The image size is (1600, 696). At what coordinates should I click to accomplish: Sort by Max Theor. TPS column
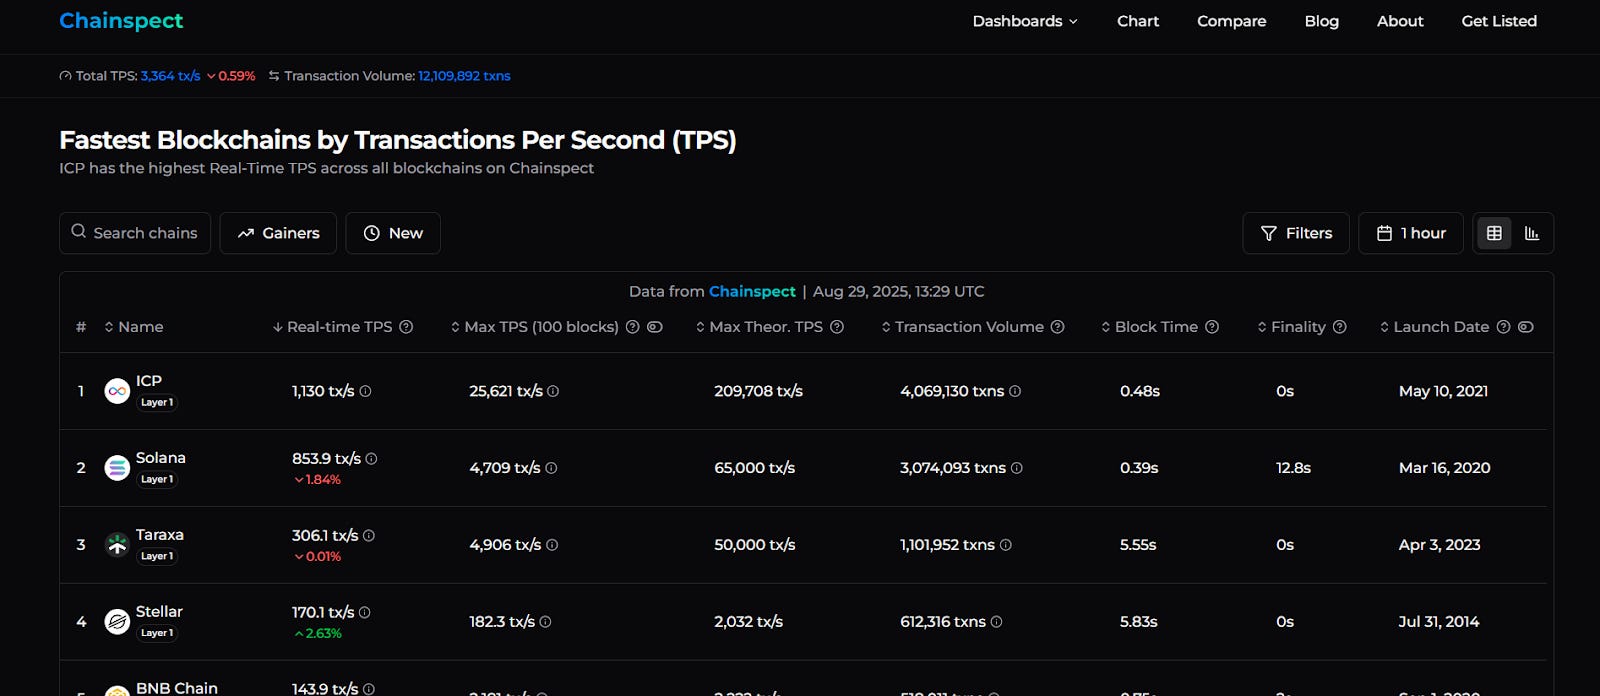click(760, 327)
